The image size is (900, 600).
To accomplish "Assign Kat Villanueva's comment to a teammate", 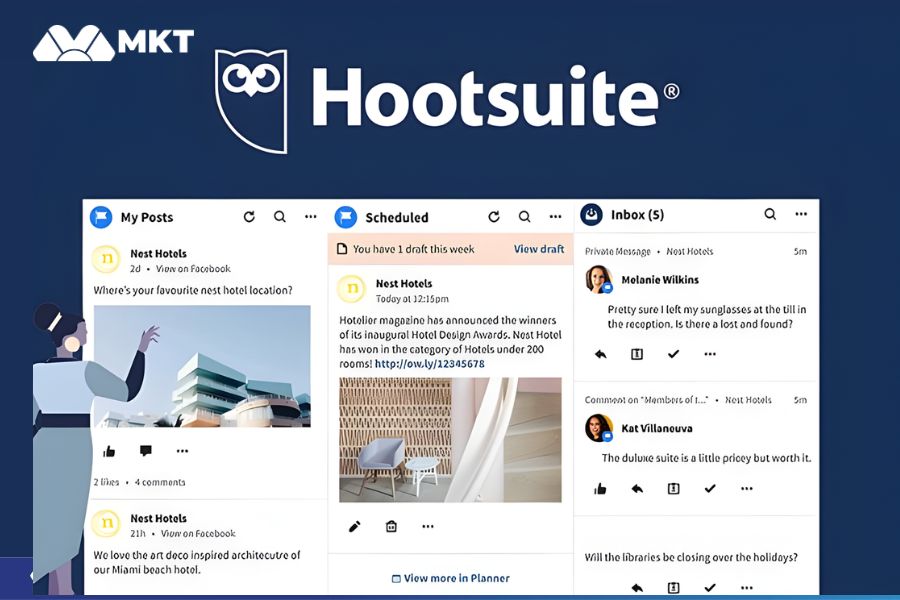I will (673, 488).
